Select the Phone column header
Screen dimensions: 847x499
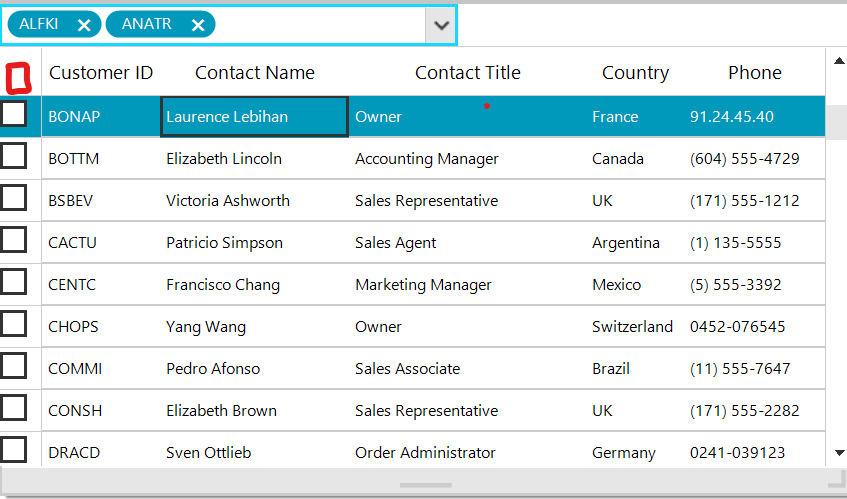(754, 73)
